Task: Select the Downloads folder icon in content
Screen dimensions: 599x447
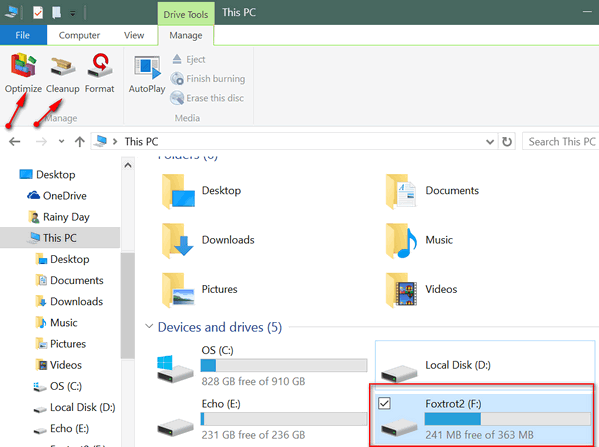Action: coord(178,240)
